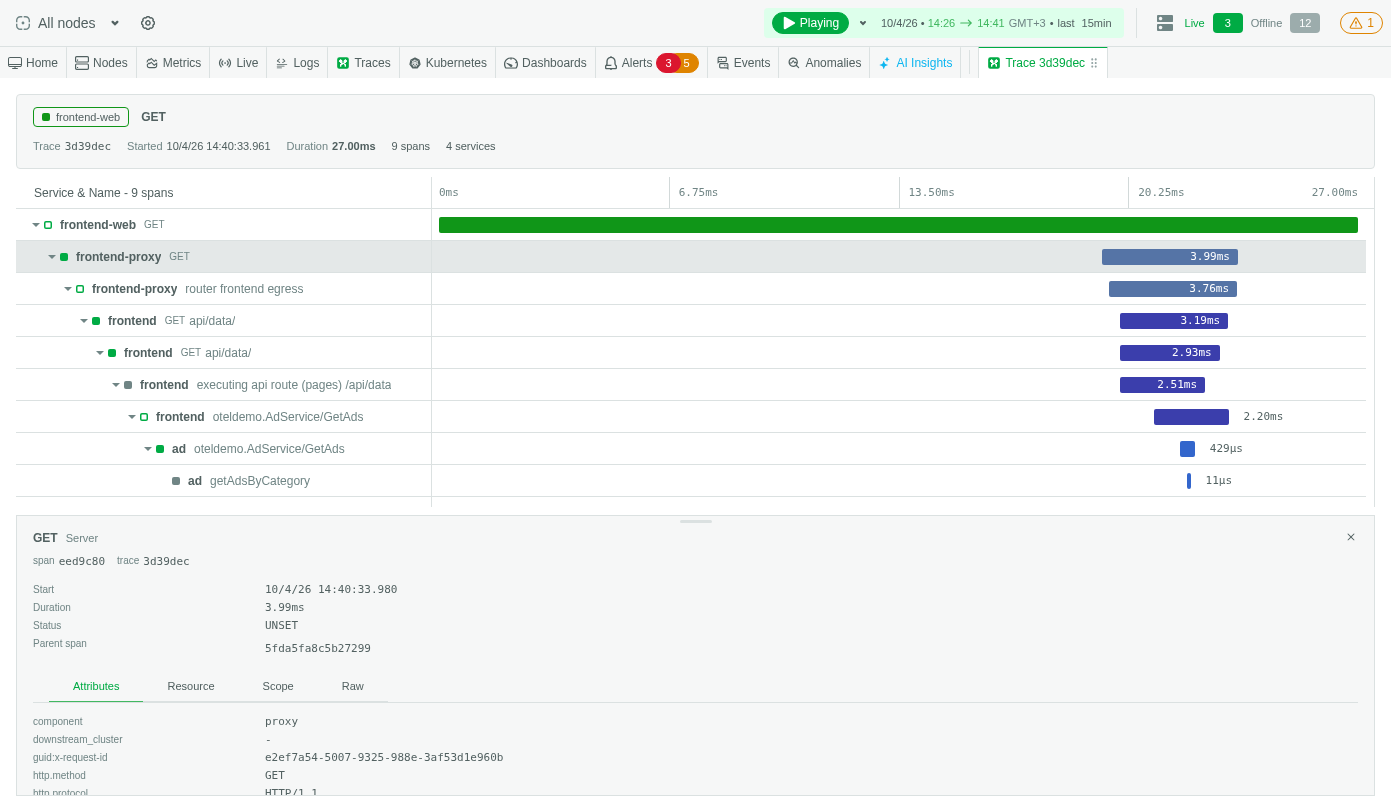The image size is (1391, 812).
Task: Switch to the Traces tab
Action: (x=363, y=63)
